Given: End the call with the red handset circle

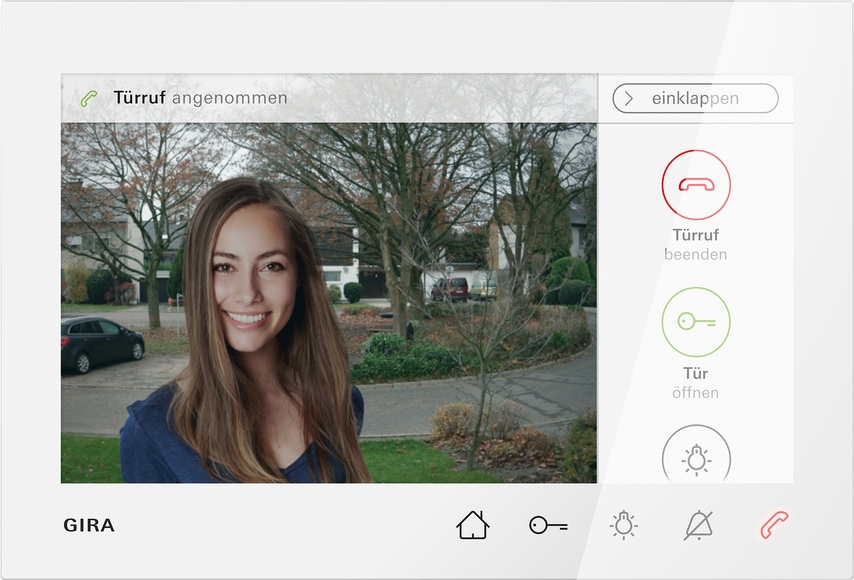Looking at the screenshot, I should 695,185.
